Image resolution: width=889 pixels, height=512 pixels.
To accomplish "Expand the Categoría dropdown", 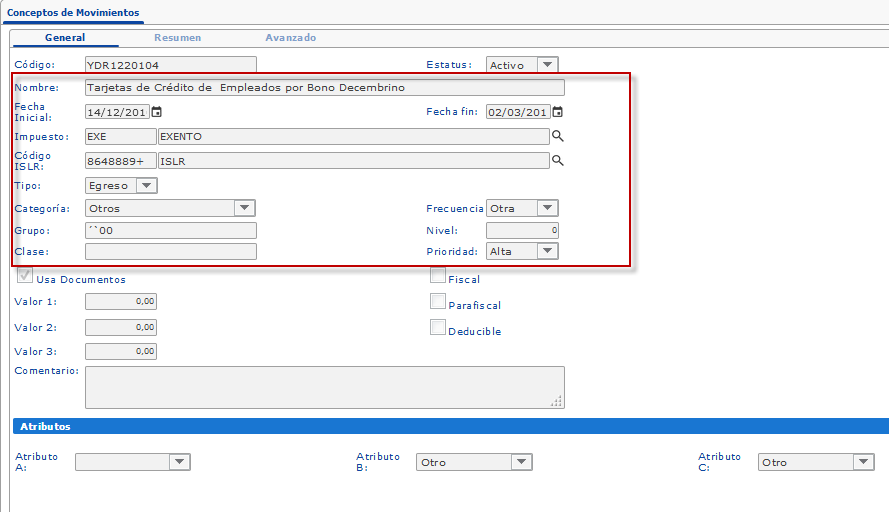I will [x=170, y=208].
